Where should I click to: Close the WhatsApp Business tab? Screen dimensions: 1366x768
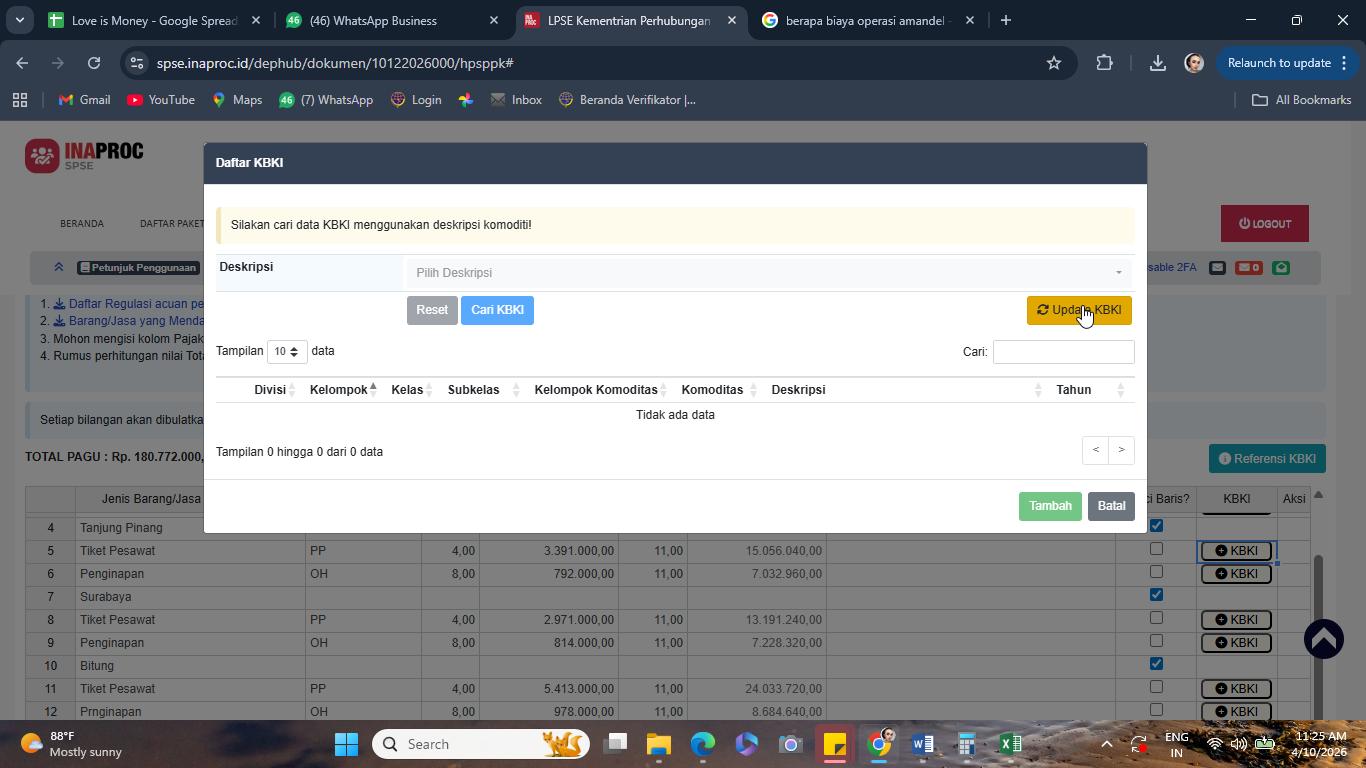point(494,20)
